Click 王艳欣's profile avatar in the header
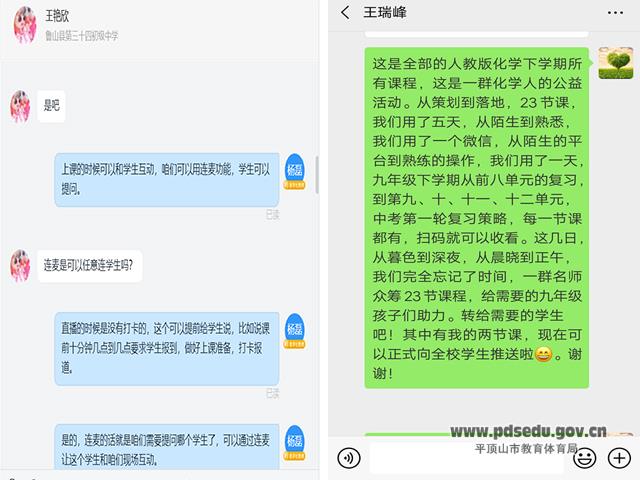The image size is (640, 480). 25,25
